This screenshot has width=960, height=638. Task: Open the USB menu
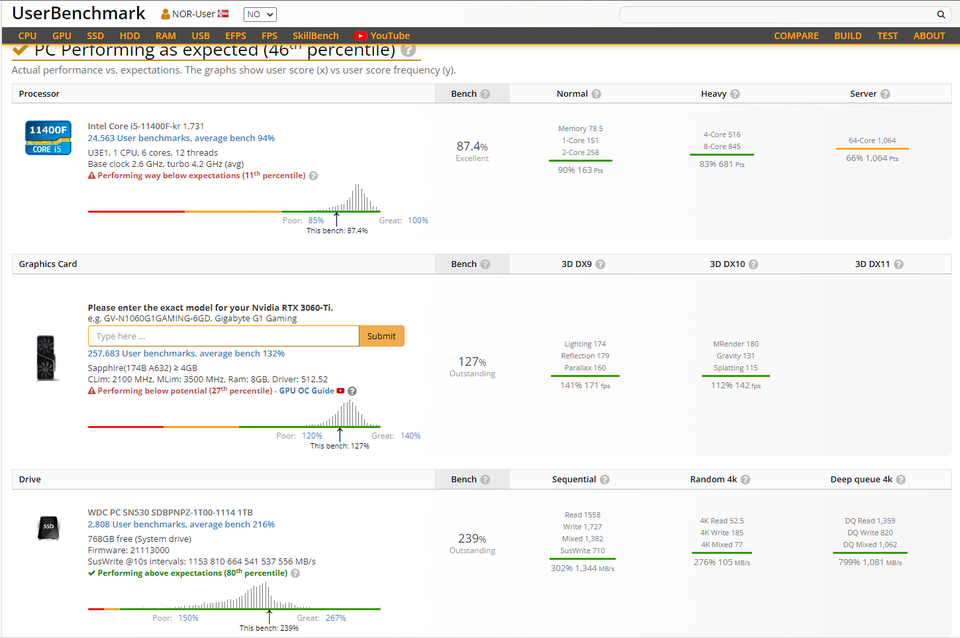tap(200, 36)
